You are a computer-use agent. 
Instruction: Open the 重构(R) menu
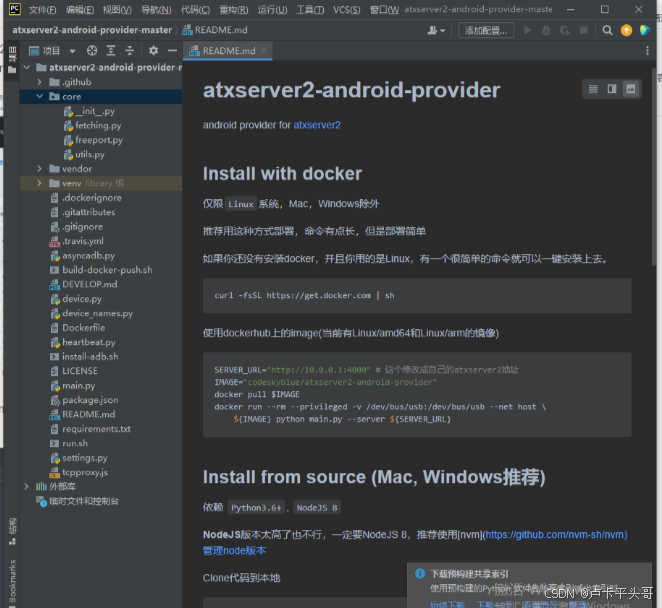[x=234, y=10]
